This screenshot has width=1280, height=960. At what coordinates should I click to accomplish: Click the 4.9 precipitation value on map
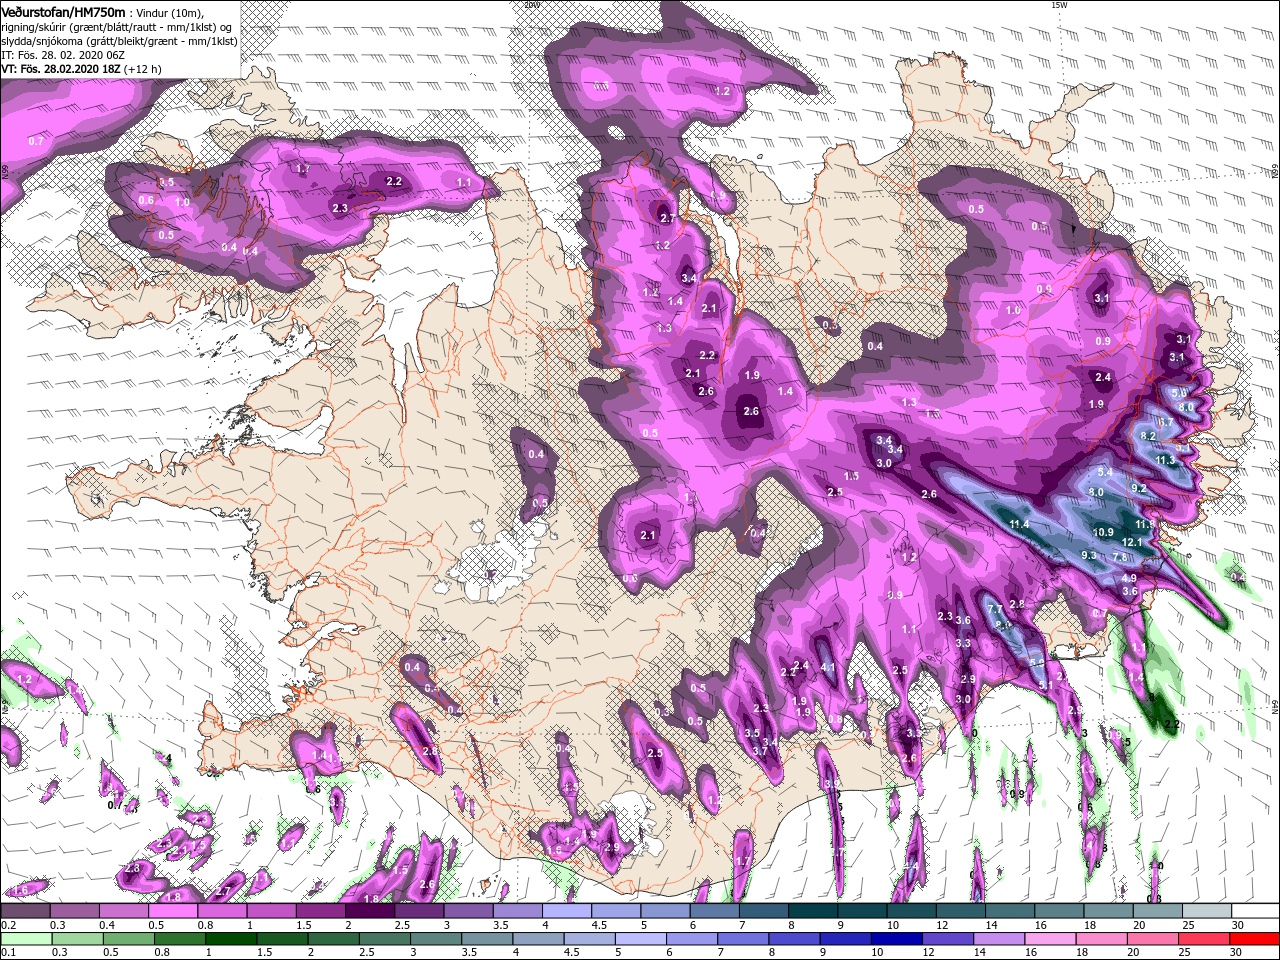point(1129,578)
